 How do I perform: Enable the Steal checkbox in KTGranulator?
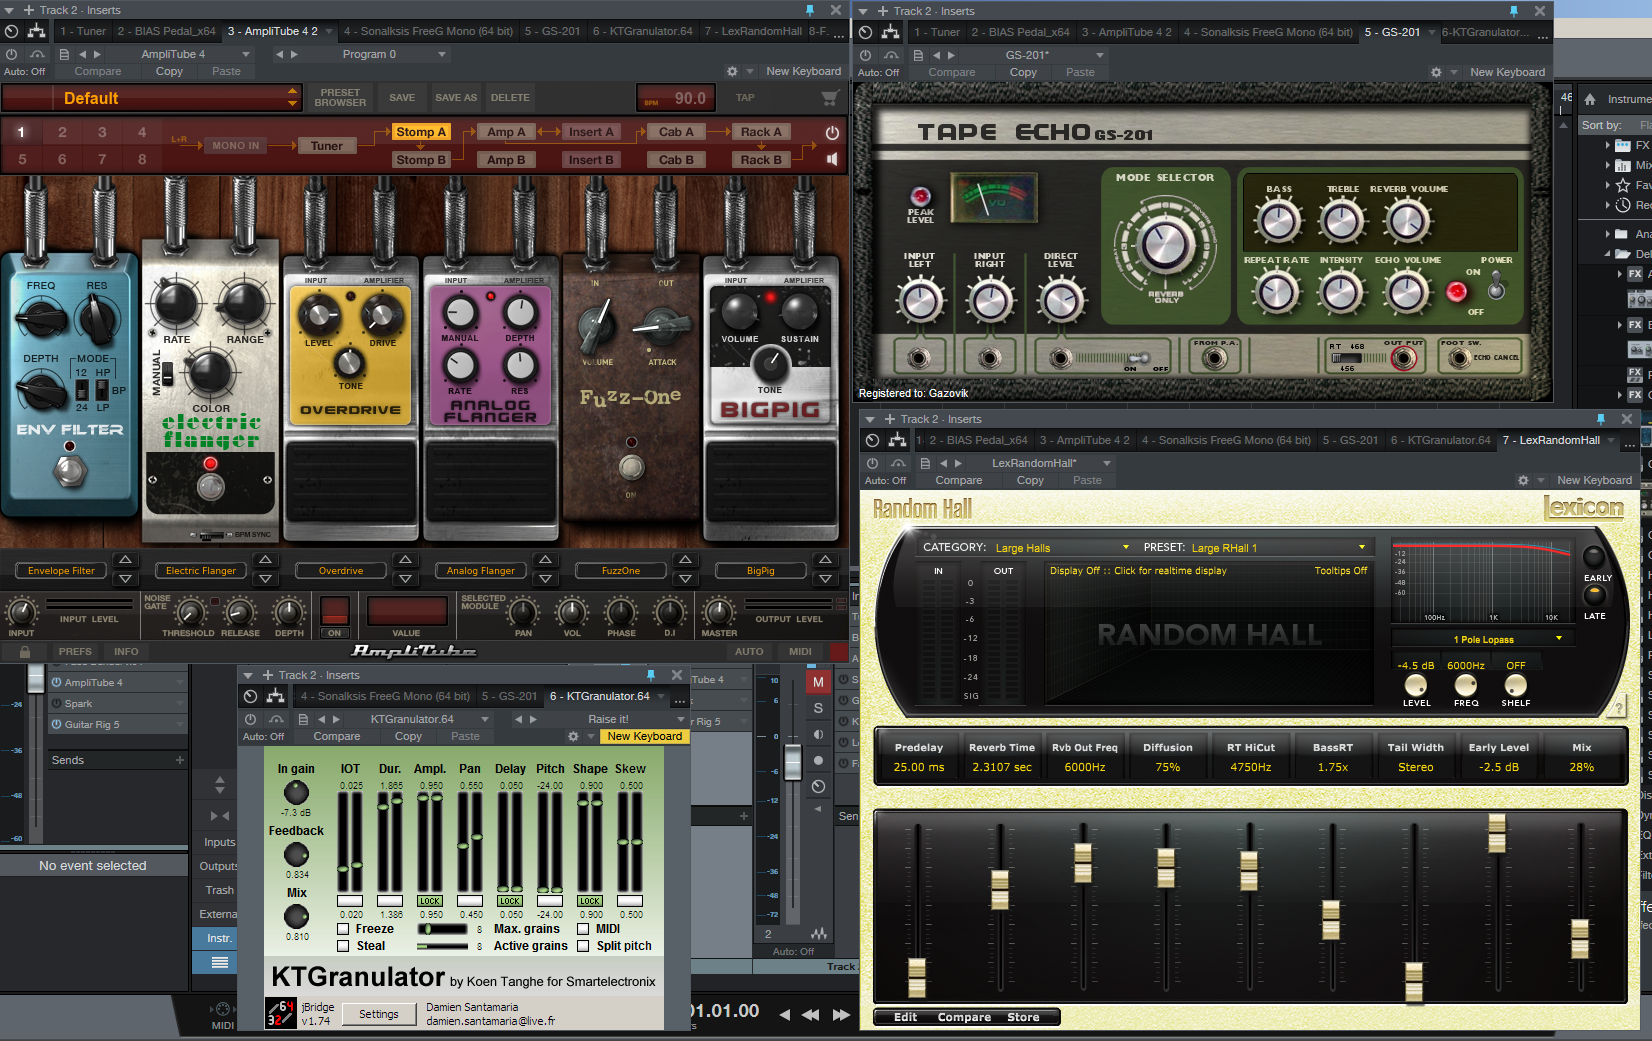tap(343, 946)
